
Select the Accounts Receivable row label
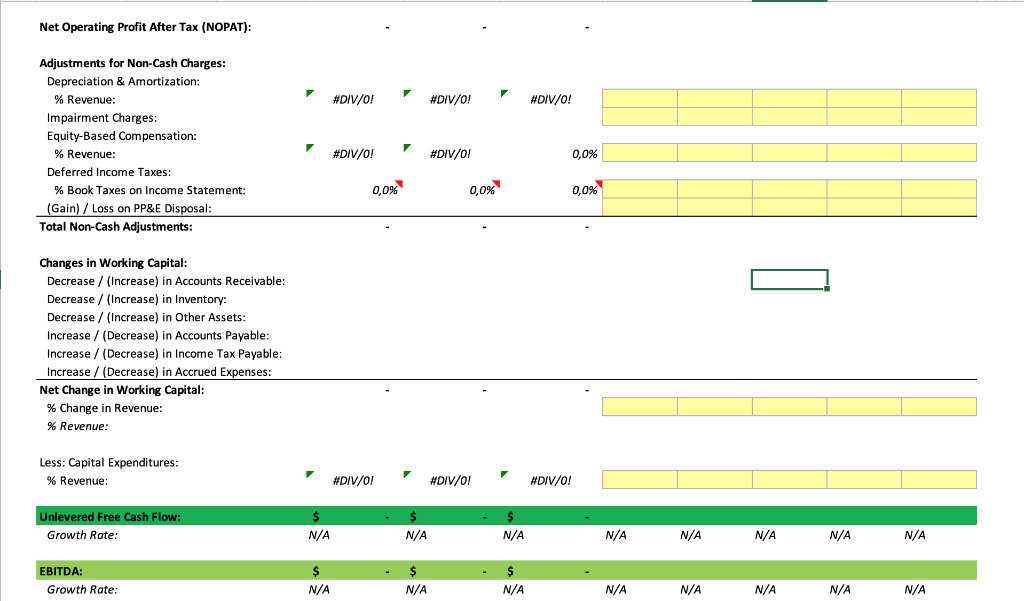click(166, 281)
